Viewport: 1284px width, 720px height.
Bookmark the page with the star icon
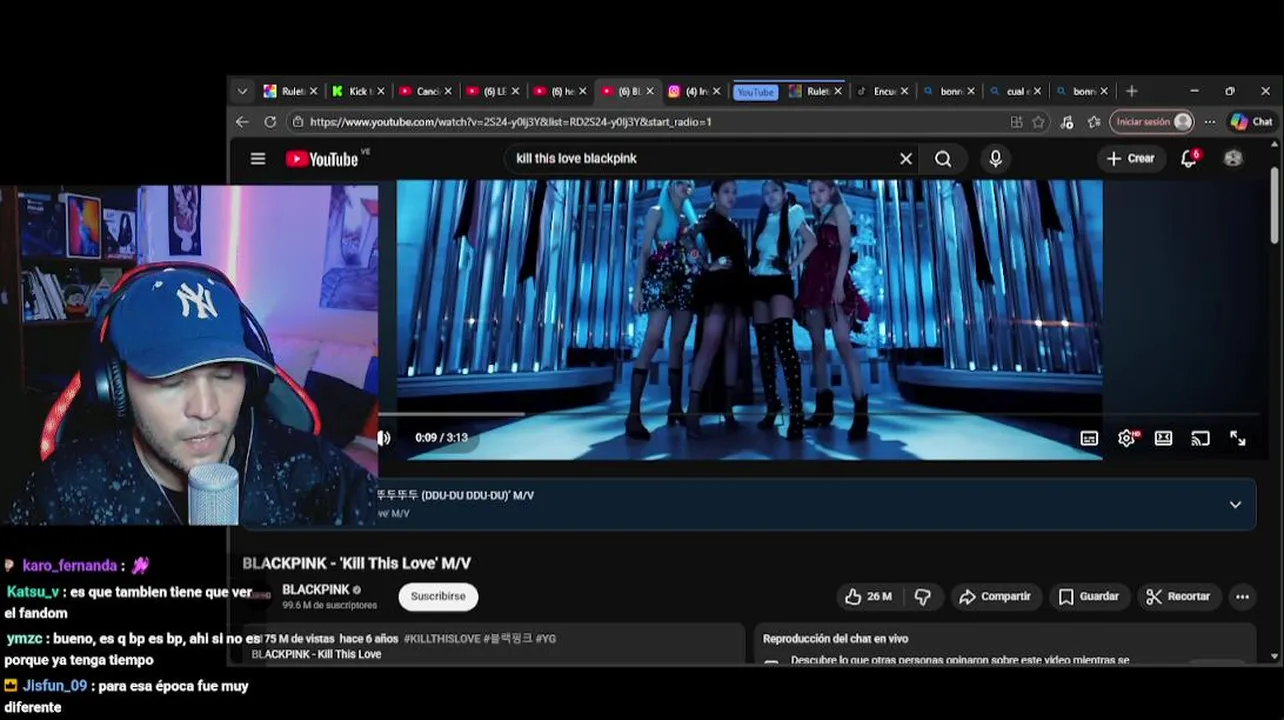(1039, 122)
